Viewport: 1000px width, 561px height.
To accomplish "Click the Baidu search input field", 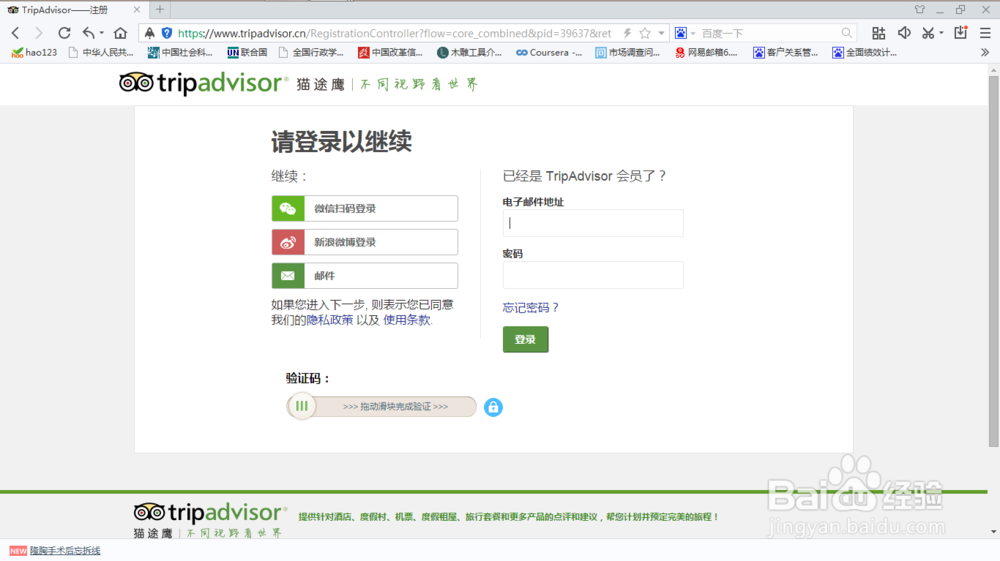I will (768, 33).
